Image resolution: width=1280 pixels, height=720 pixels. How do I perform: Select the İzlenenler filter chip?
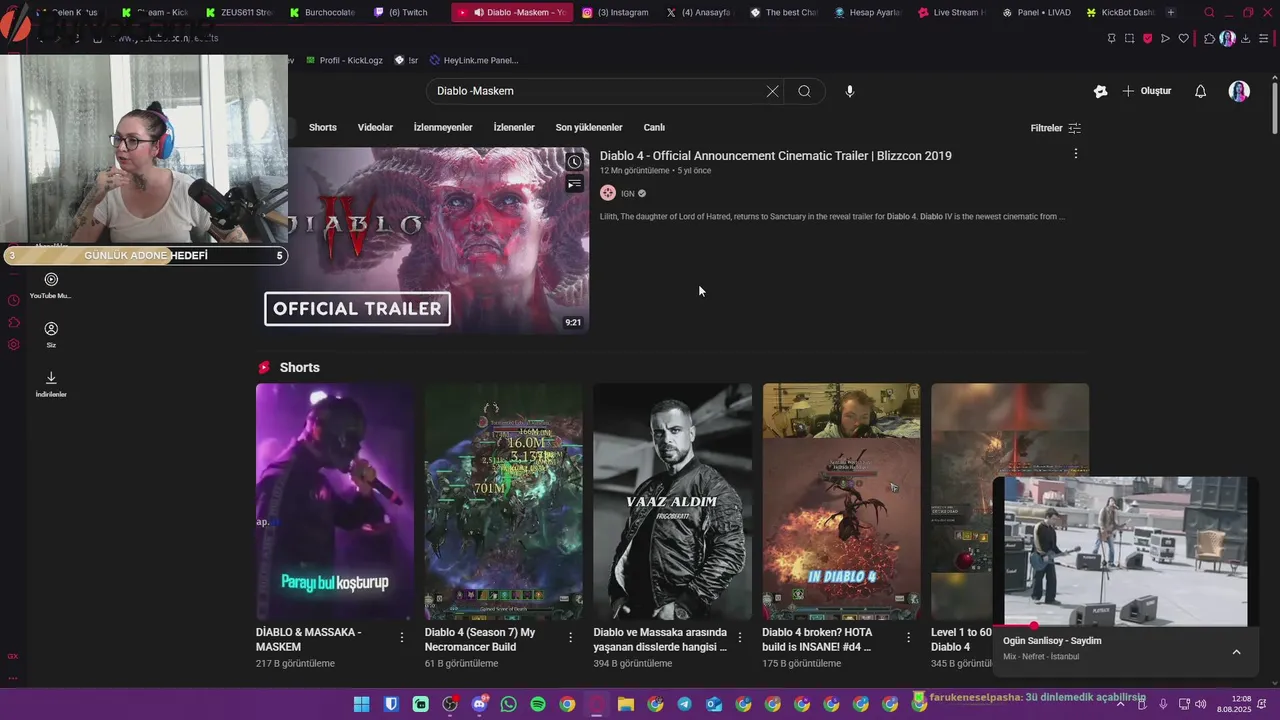(514, 127)
